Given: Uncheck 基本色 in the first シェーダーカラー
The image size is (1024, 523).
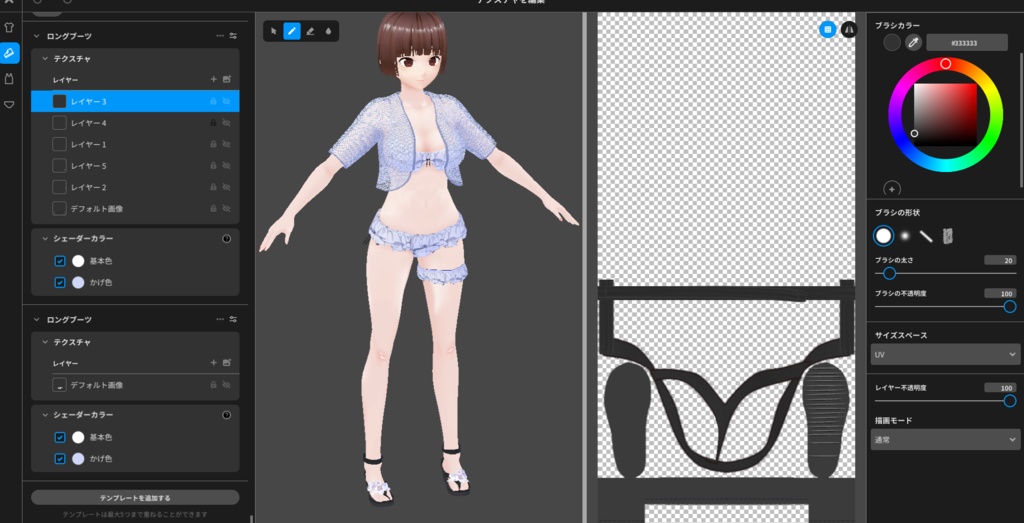Looking at the screenshot, I should pos(60,261).
